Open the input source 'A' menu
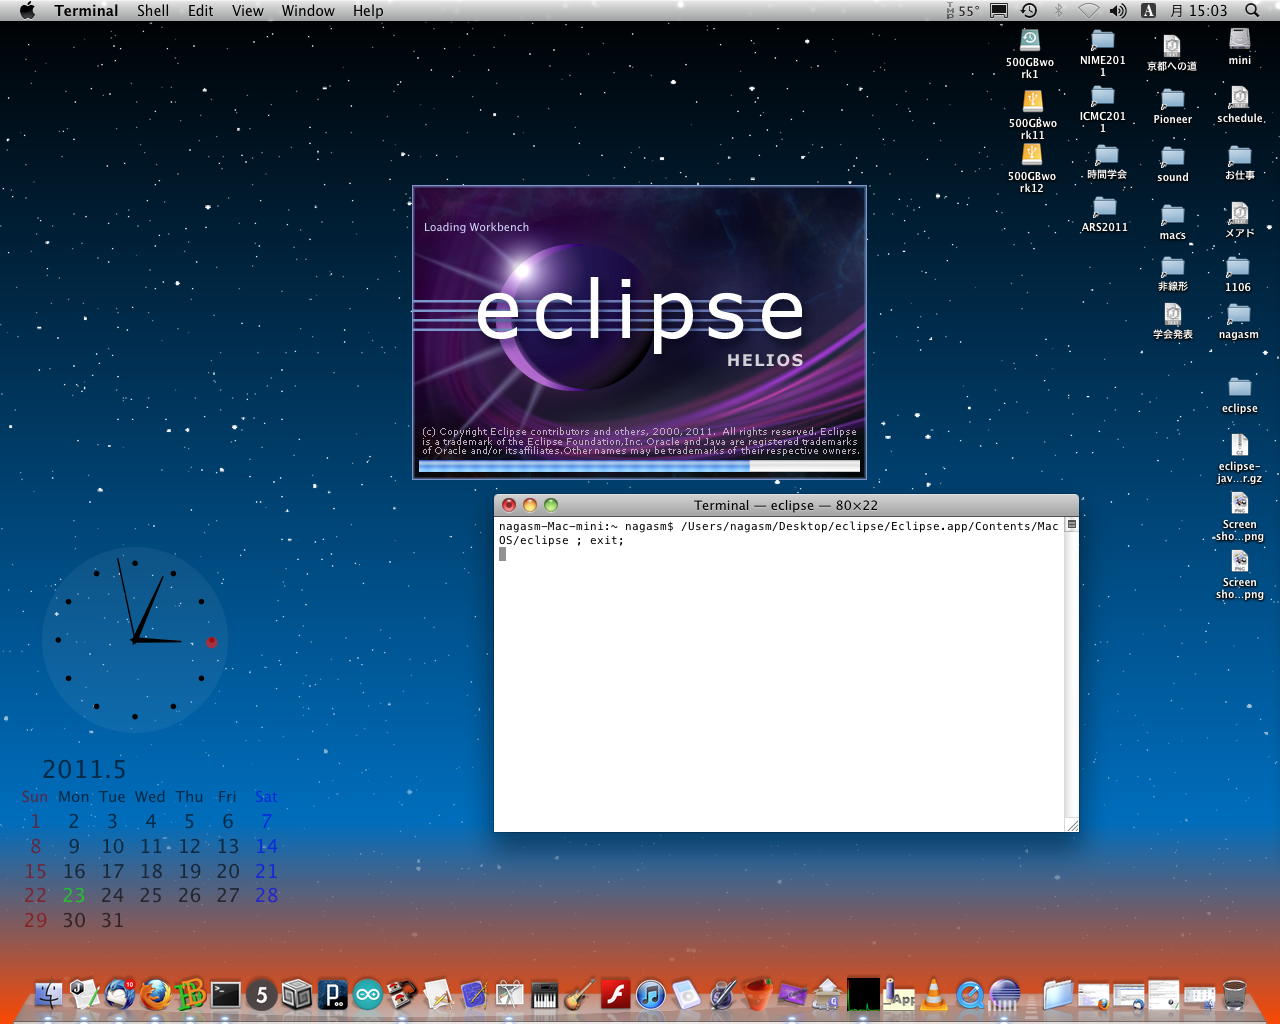Viewport: 1280px width, 1024px height. [1148, 11]
